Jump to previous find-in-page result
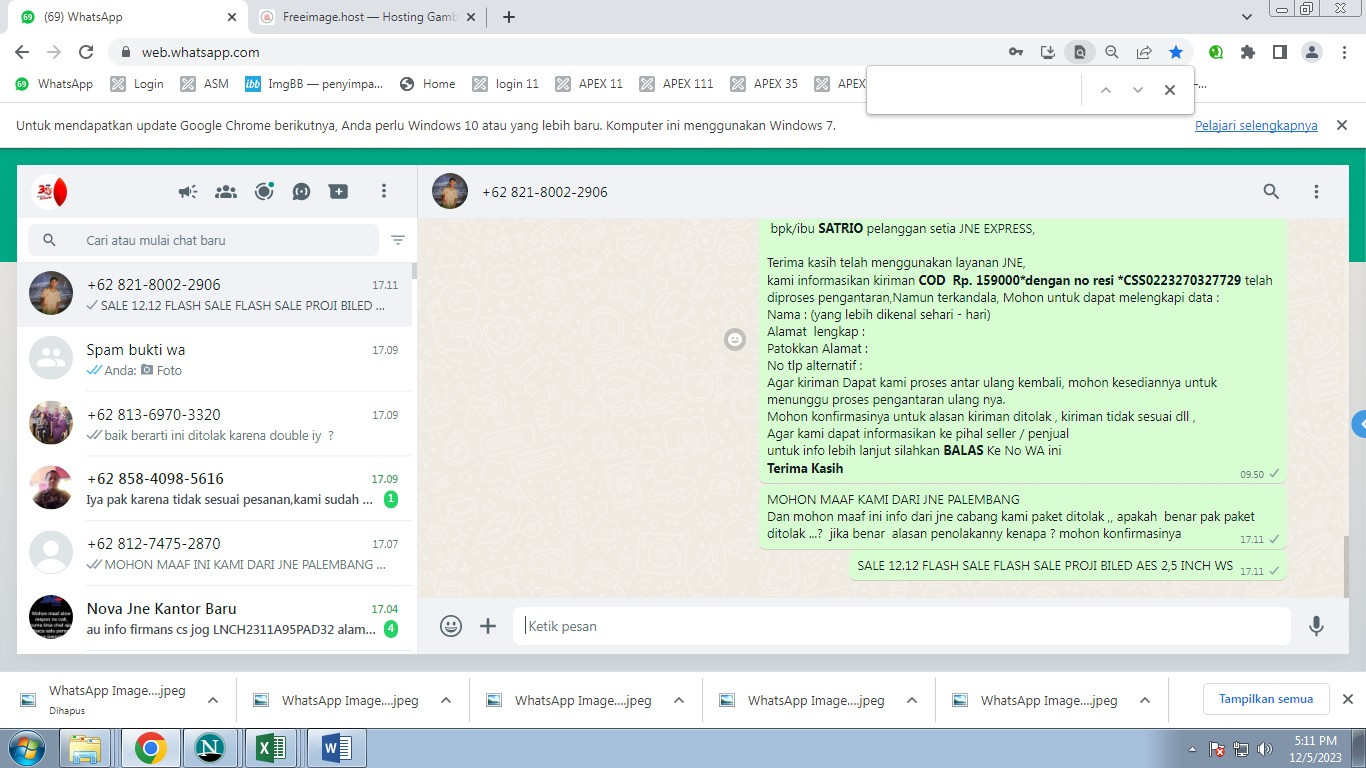Viewport: 1366px width, 768px height. pos(1106,90)
